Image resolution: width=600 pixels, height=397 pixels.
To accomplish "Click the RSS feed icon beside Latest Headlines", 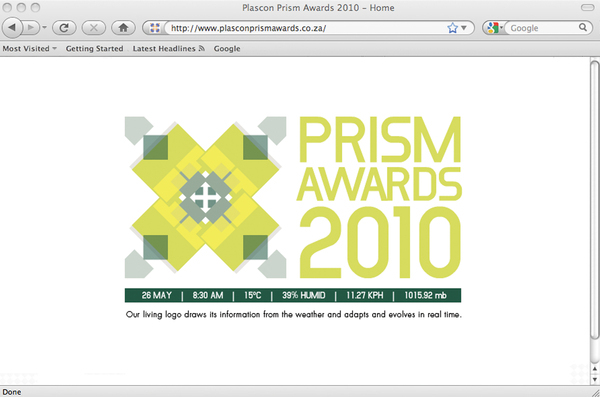I will coord(202,48).
